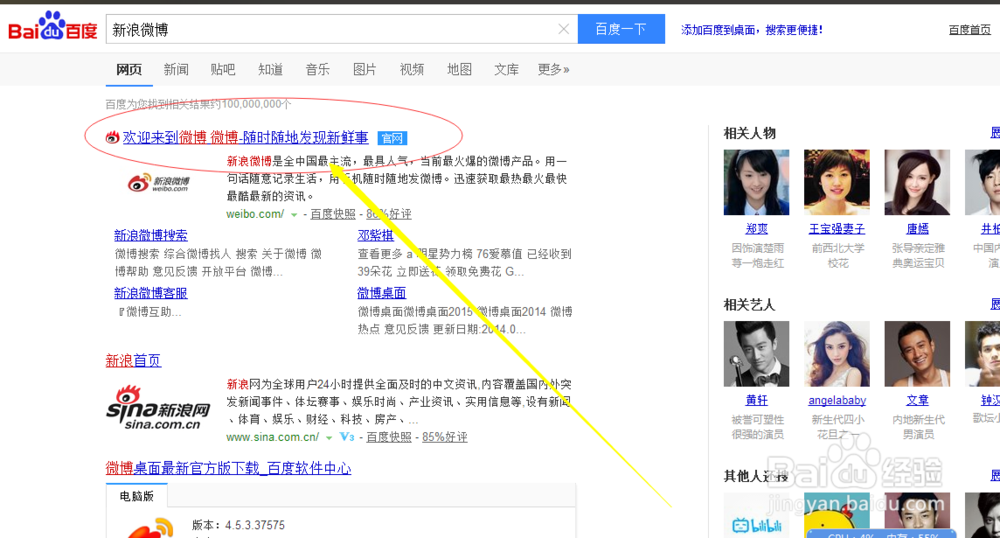The image size is (1000, 538).
Task: Open 微博桌面最新官方版下载_百度软件中心 result
Action: click(228, 469)
